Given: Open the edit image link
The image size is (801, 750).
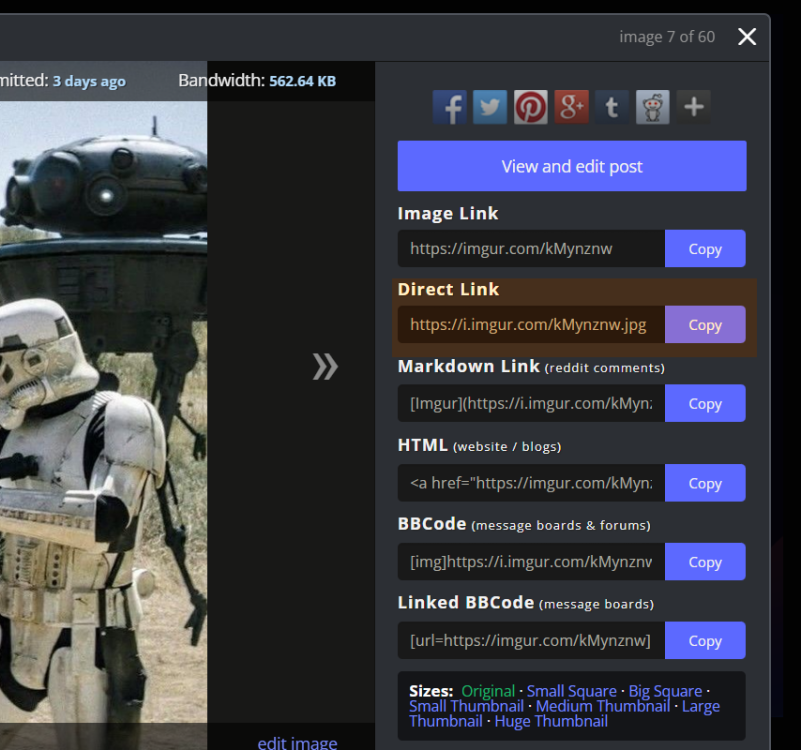Looking at the screenshot, I should pyautogui.click(x=297, y=743).
